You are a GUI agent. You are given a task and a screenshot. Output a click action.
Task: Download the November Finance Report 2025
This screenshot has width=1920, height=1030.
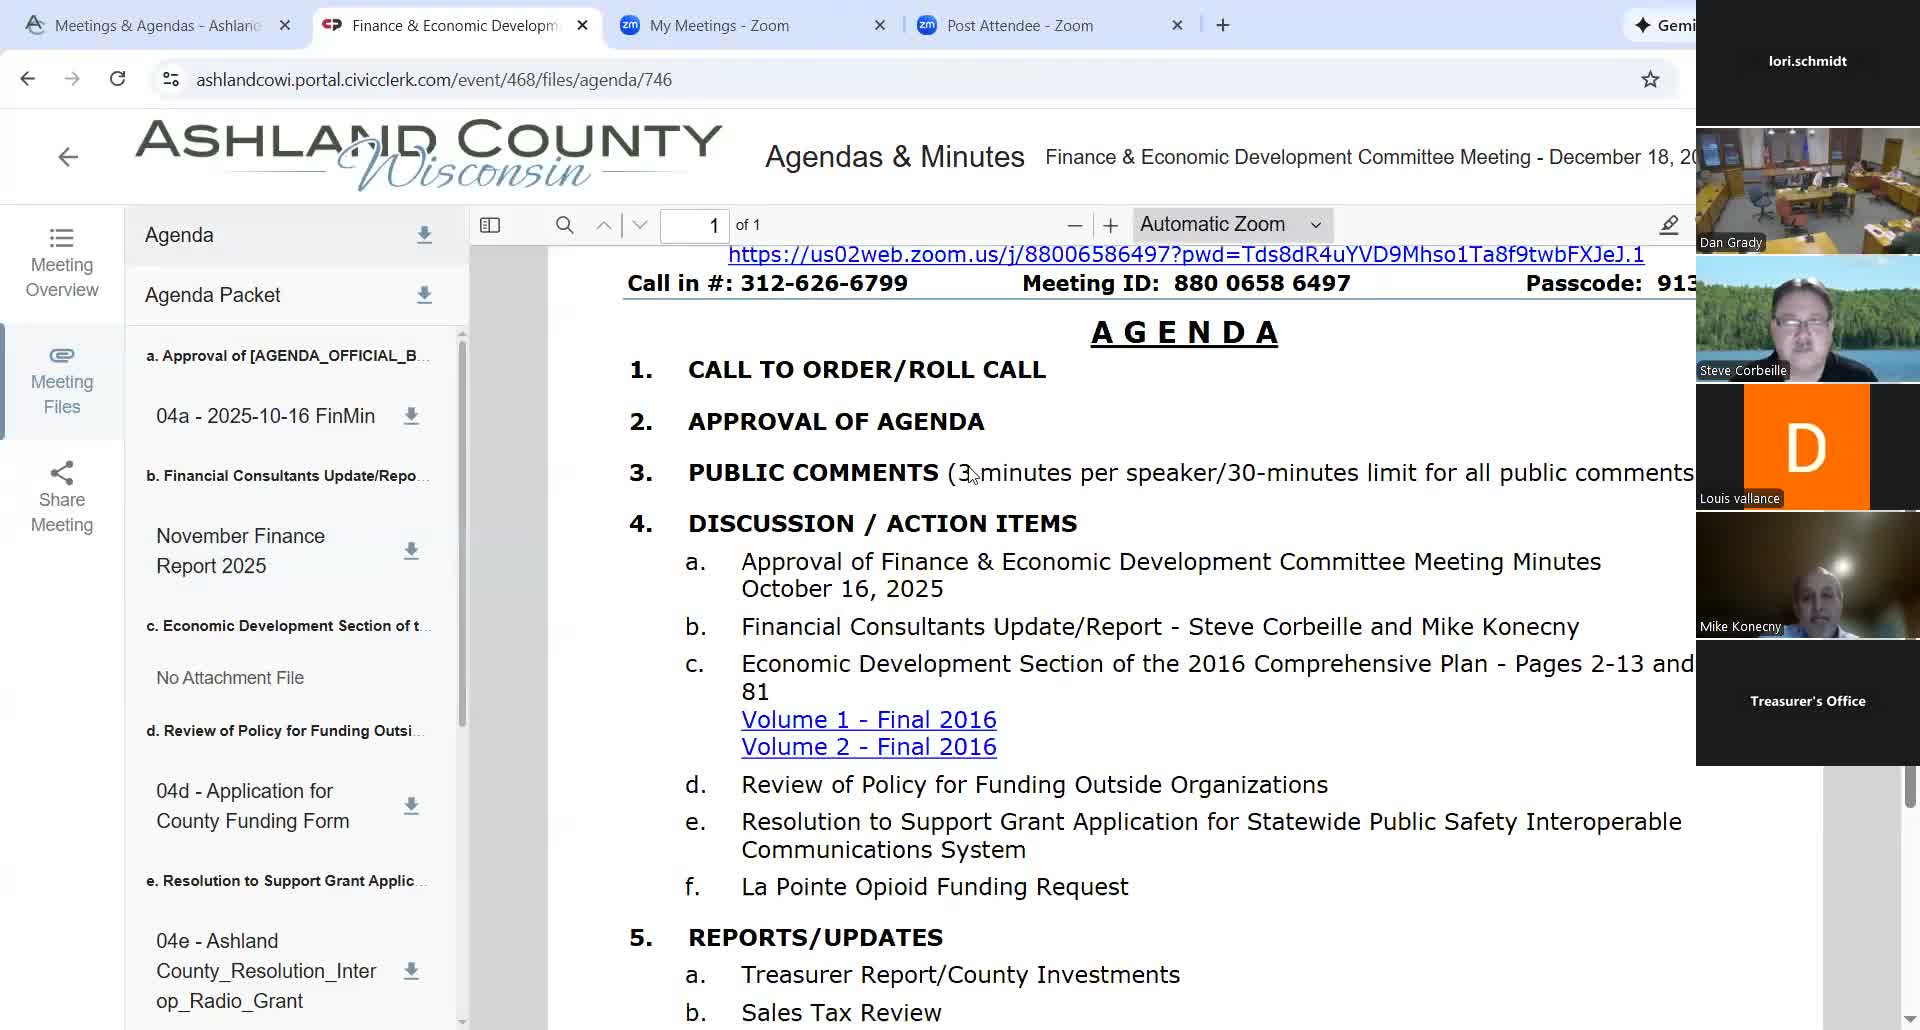(x=411, y=550)
